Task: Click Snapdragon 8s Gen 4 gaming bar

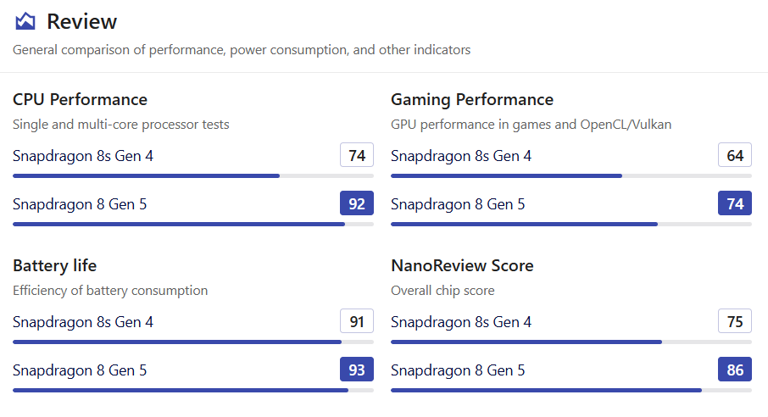Action: 571,176
